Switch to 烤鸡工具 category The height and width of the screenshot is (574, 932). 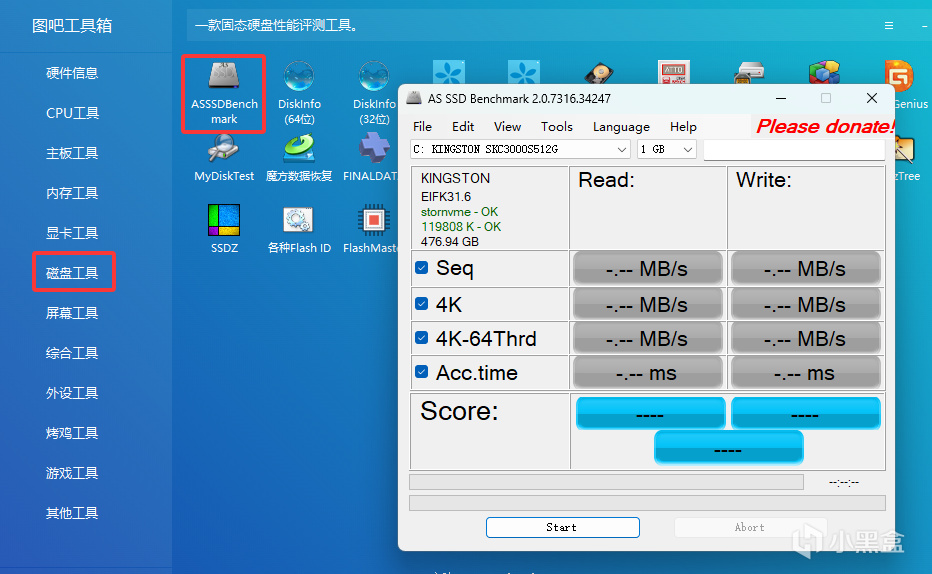[x=72, y=433]
